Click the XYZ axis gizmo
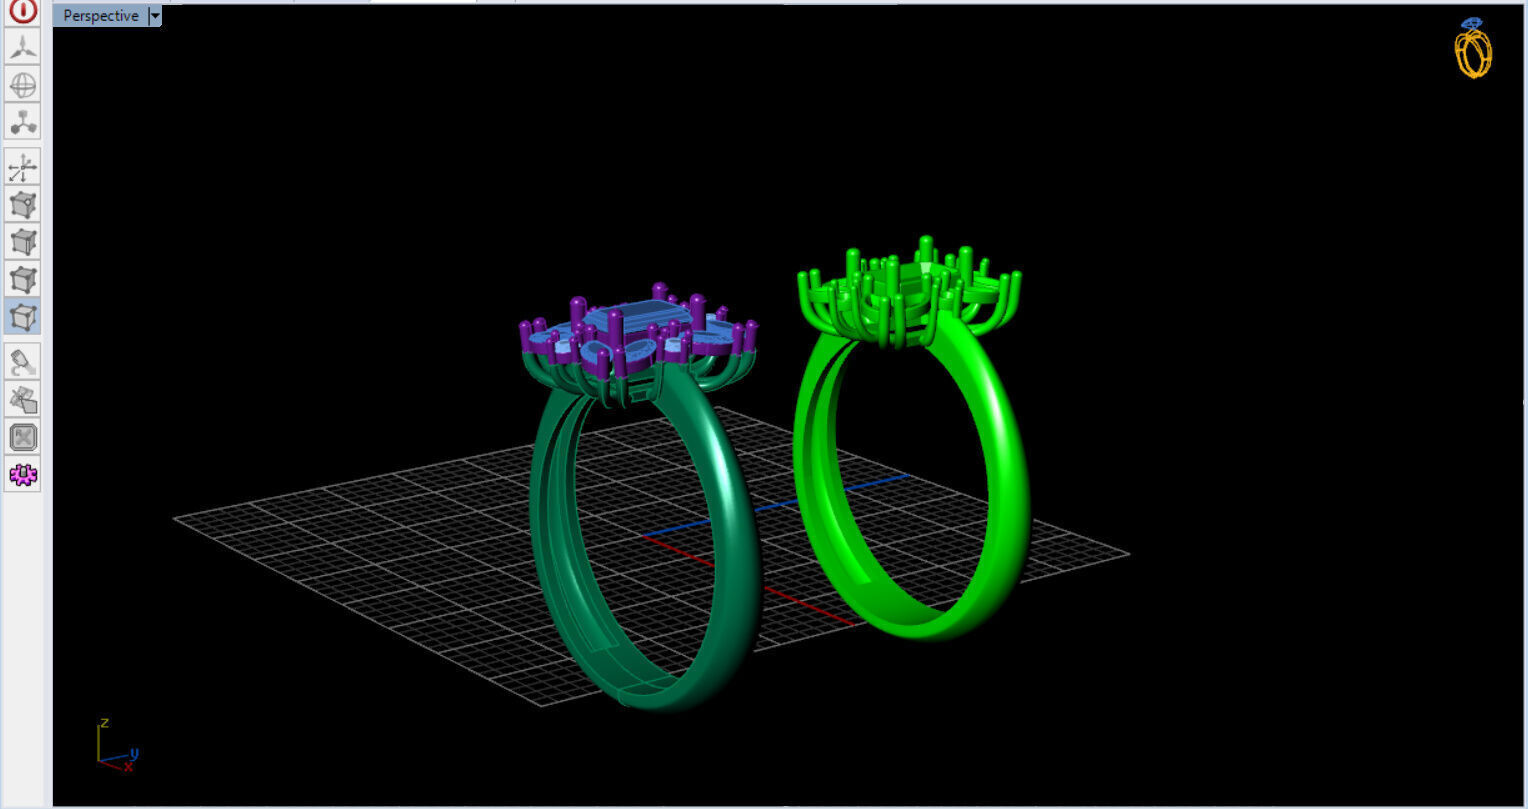This screenshot has height=809, width=1528. pyautogui.click(x=117, y=746)
